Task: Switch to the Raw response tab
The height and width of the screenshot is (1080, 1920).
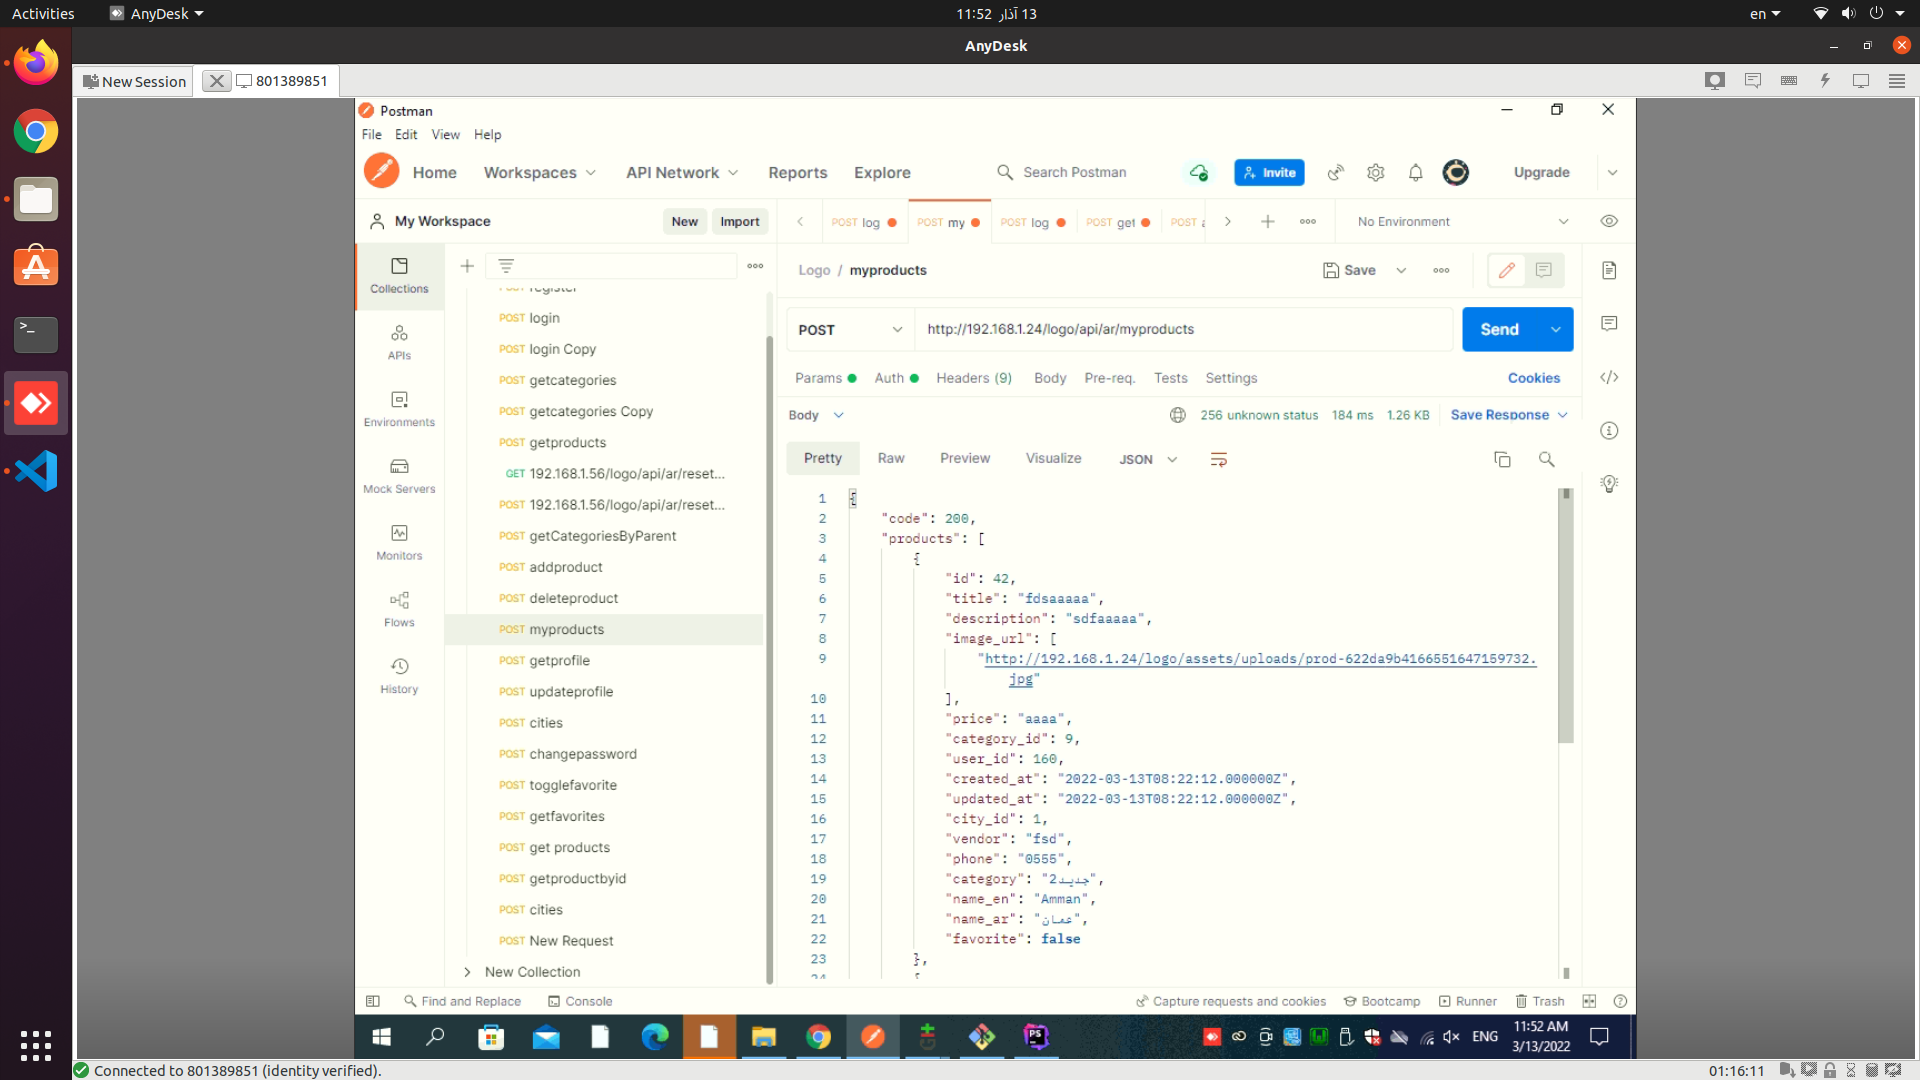Action: point(891,458)
